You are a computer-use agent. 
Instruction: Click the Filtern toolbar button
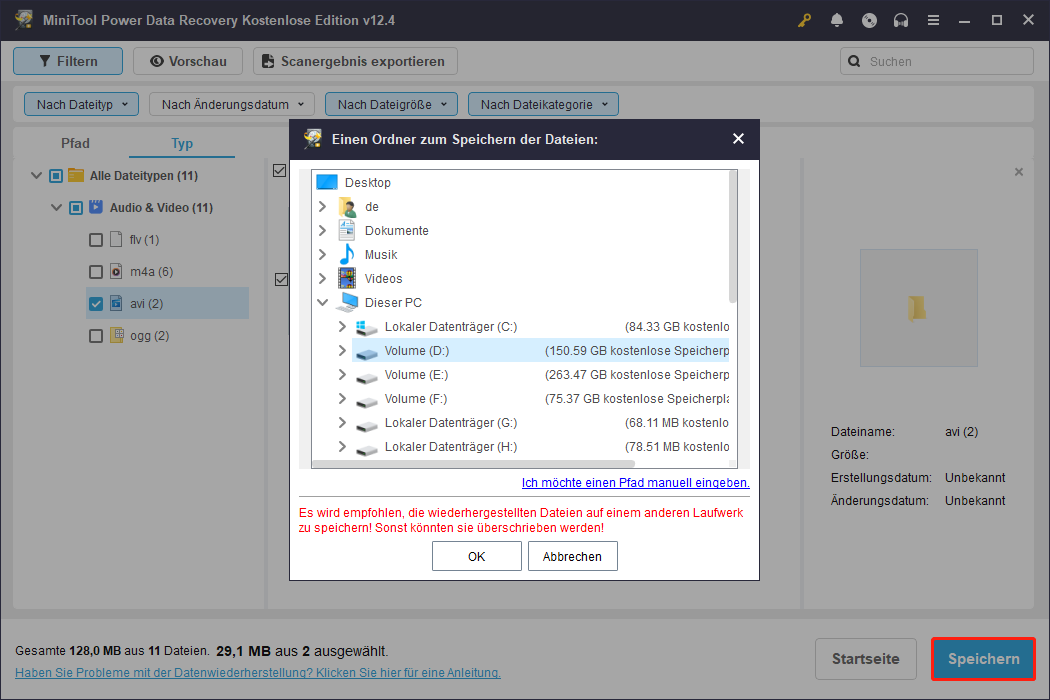[x=68, y=61]
